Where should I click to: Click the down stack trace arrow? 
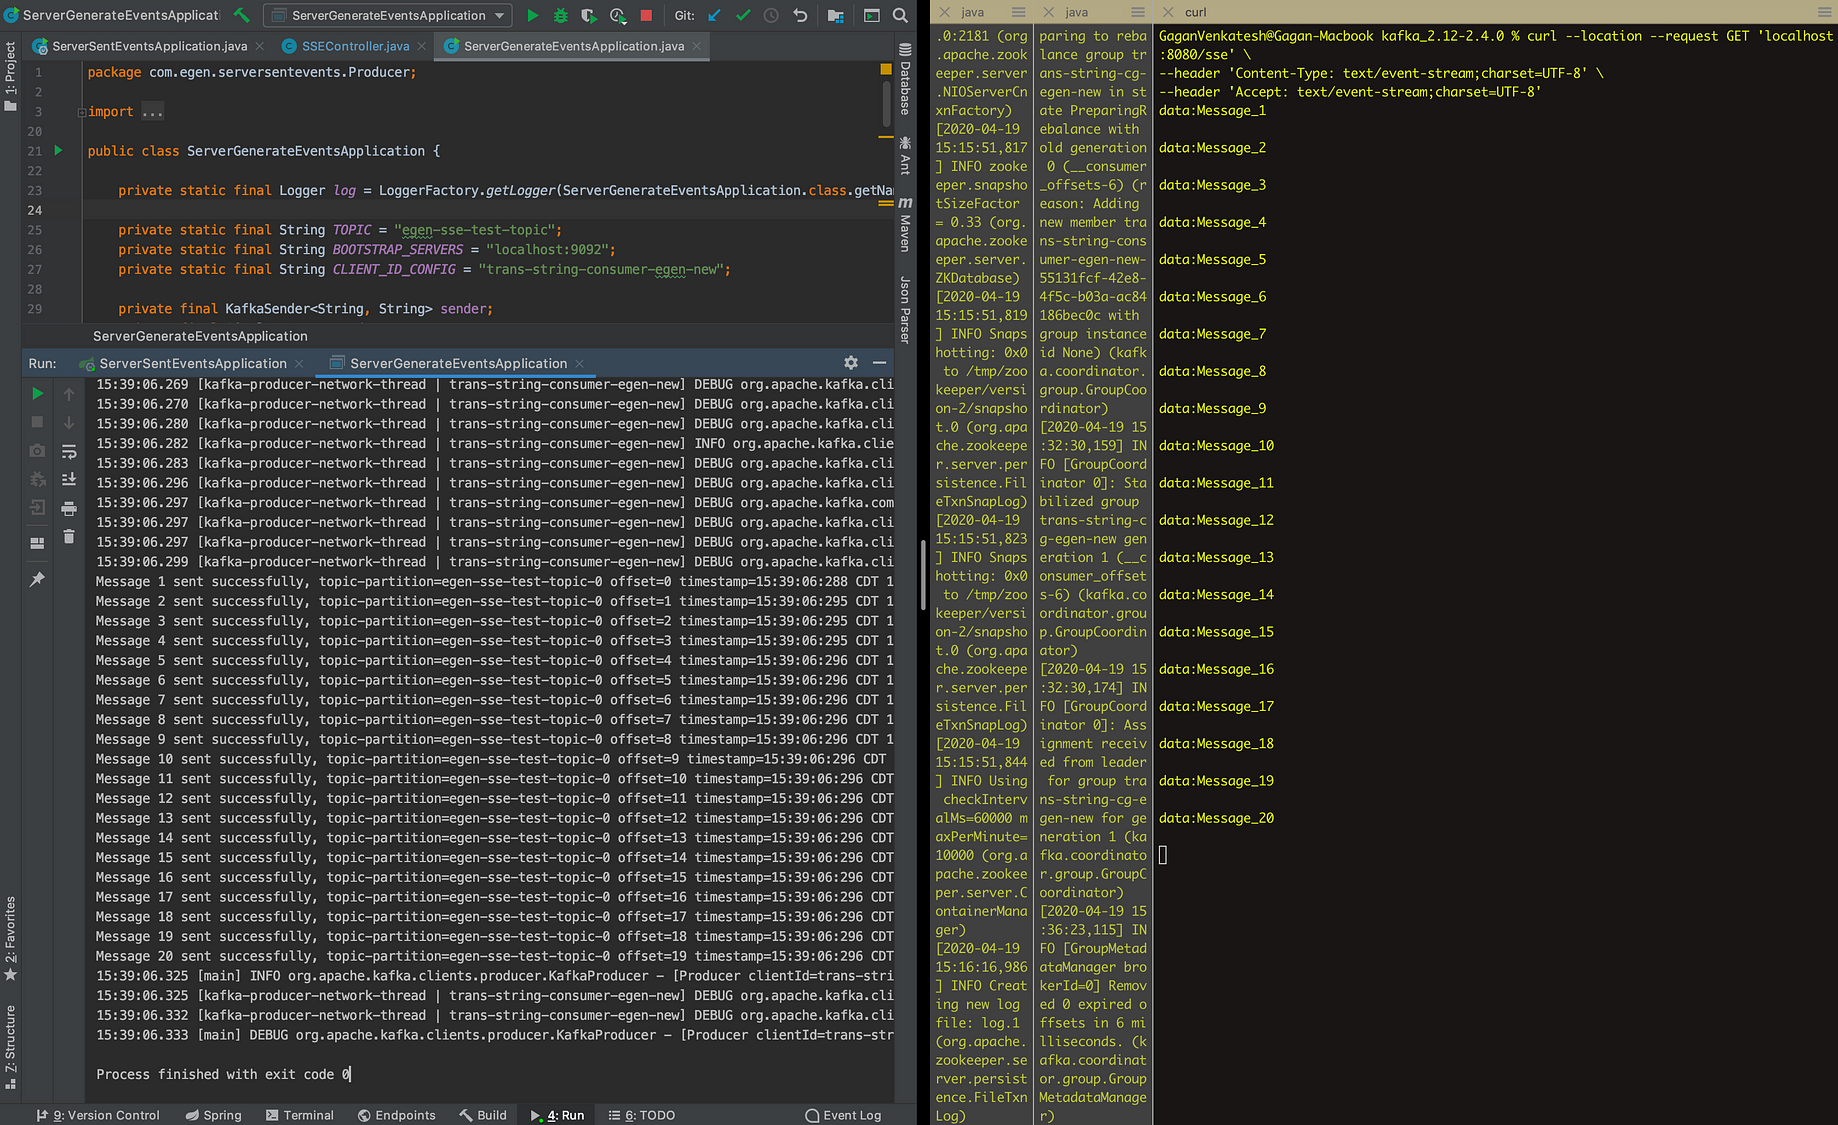69,422
